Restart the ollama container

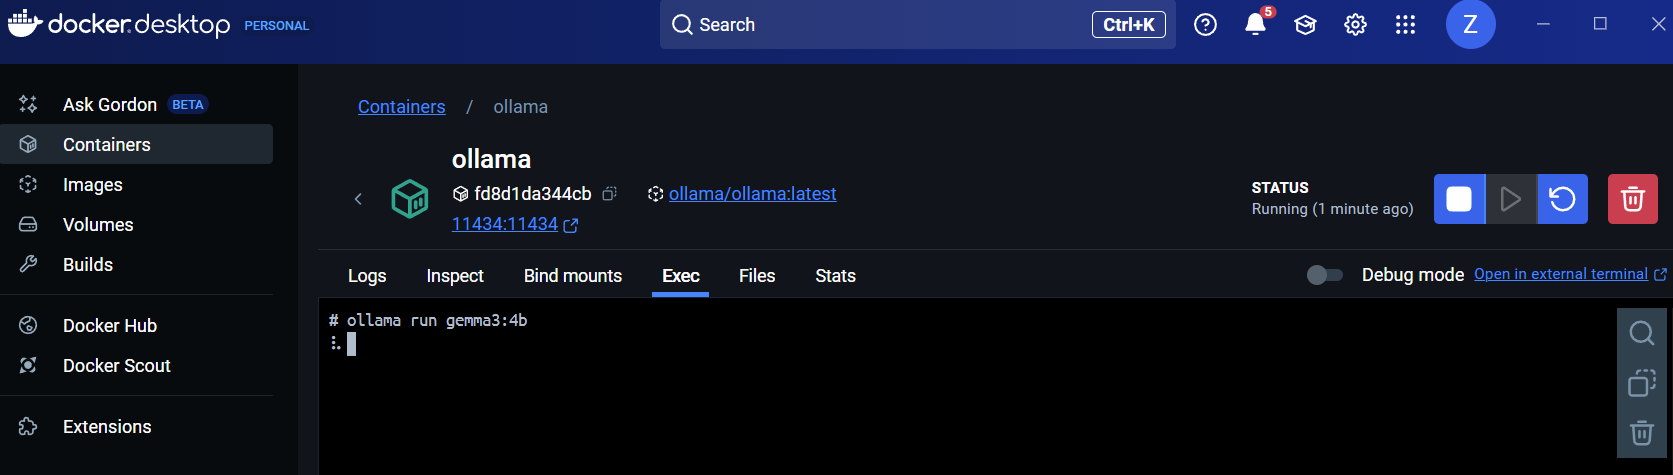pyautogui.click(x=1562, y=199)
